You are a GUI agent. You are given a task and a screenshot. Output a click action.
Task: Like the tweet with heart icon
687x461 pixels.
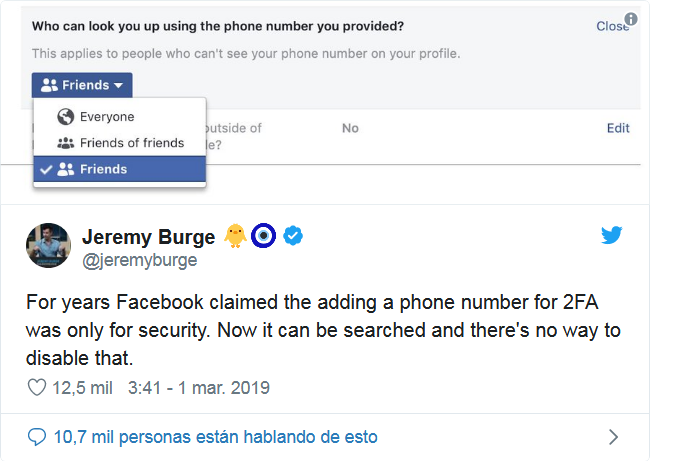click(x=36, y=387)
